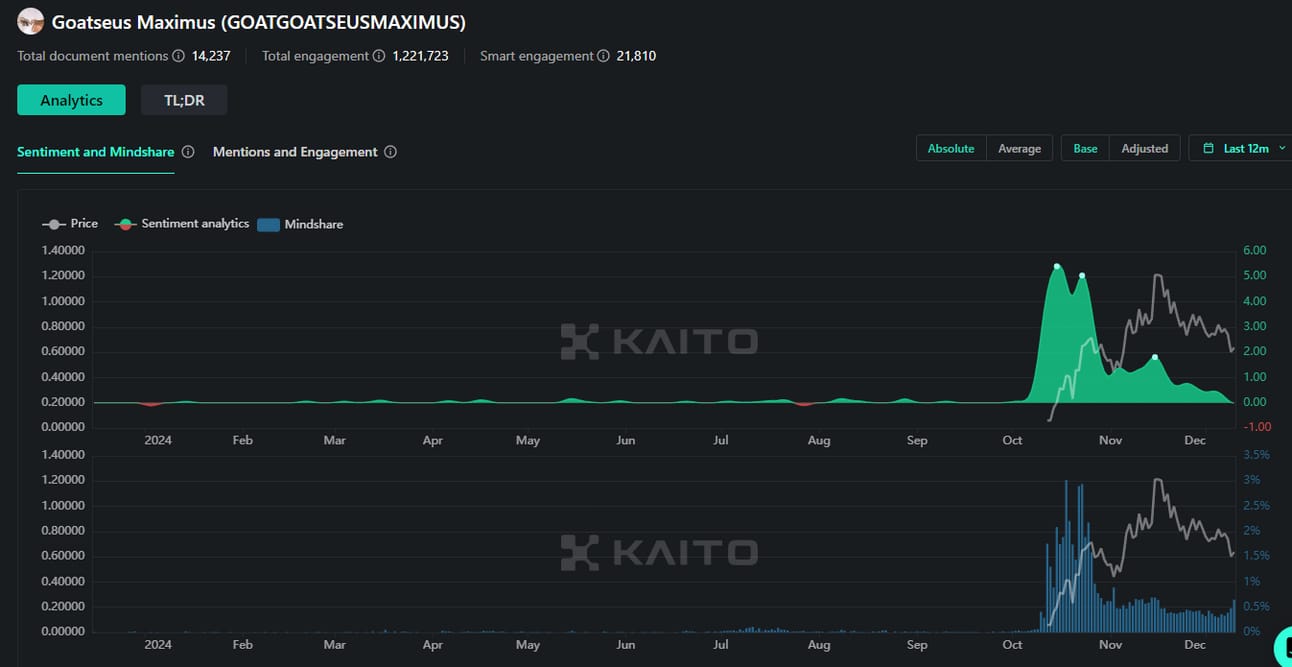
Task: Switch to Sentiment and Mindshare tab
Action: pyautogui.click(x=96, y=152)
